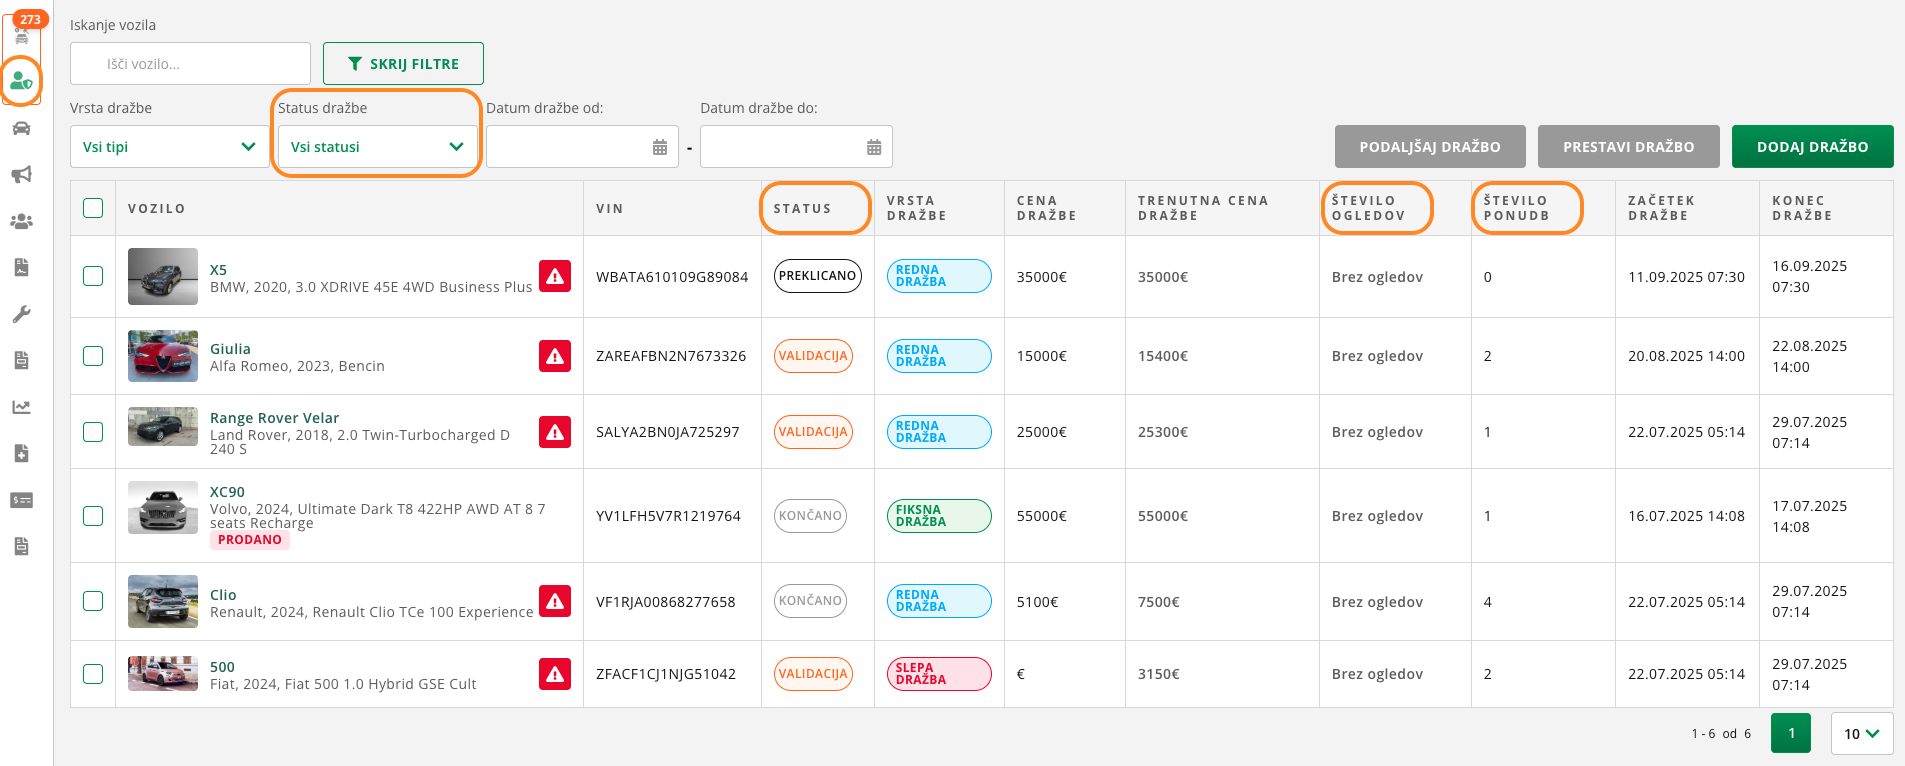Click the wrench icon in sidebar

tap(21, 314)
